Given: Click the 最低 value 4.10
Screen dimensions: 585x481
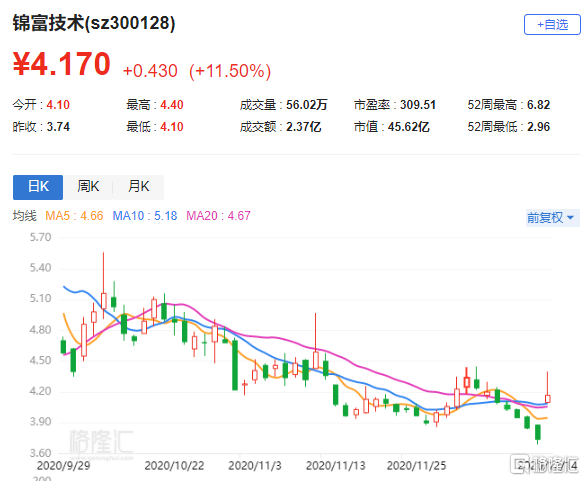Looking at the screenshot, I should click(172, 127).
